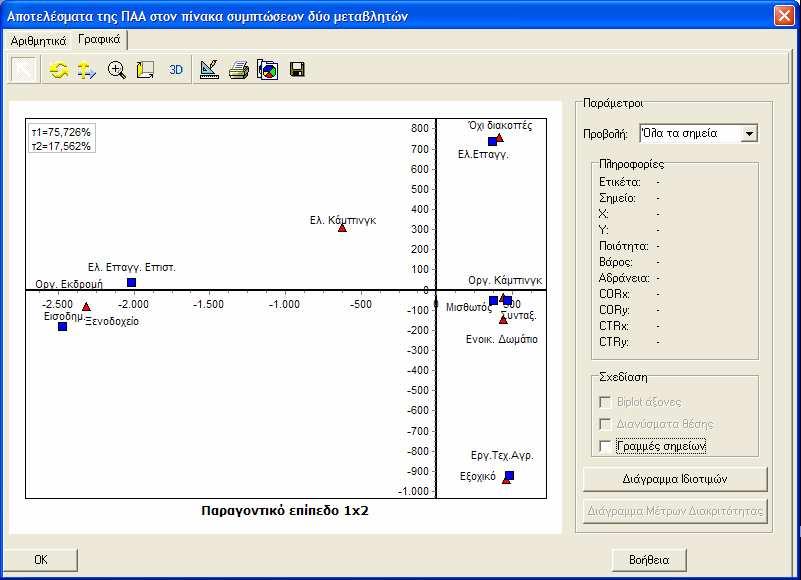Click the Όχι διακοπές red triangle point
Screen dimensions: 801x580
tap(500, 138)
